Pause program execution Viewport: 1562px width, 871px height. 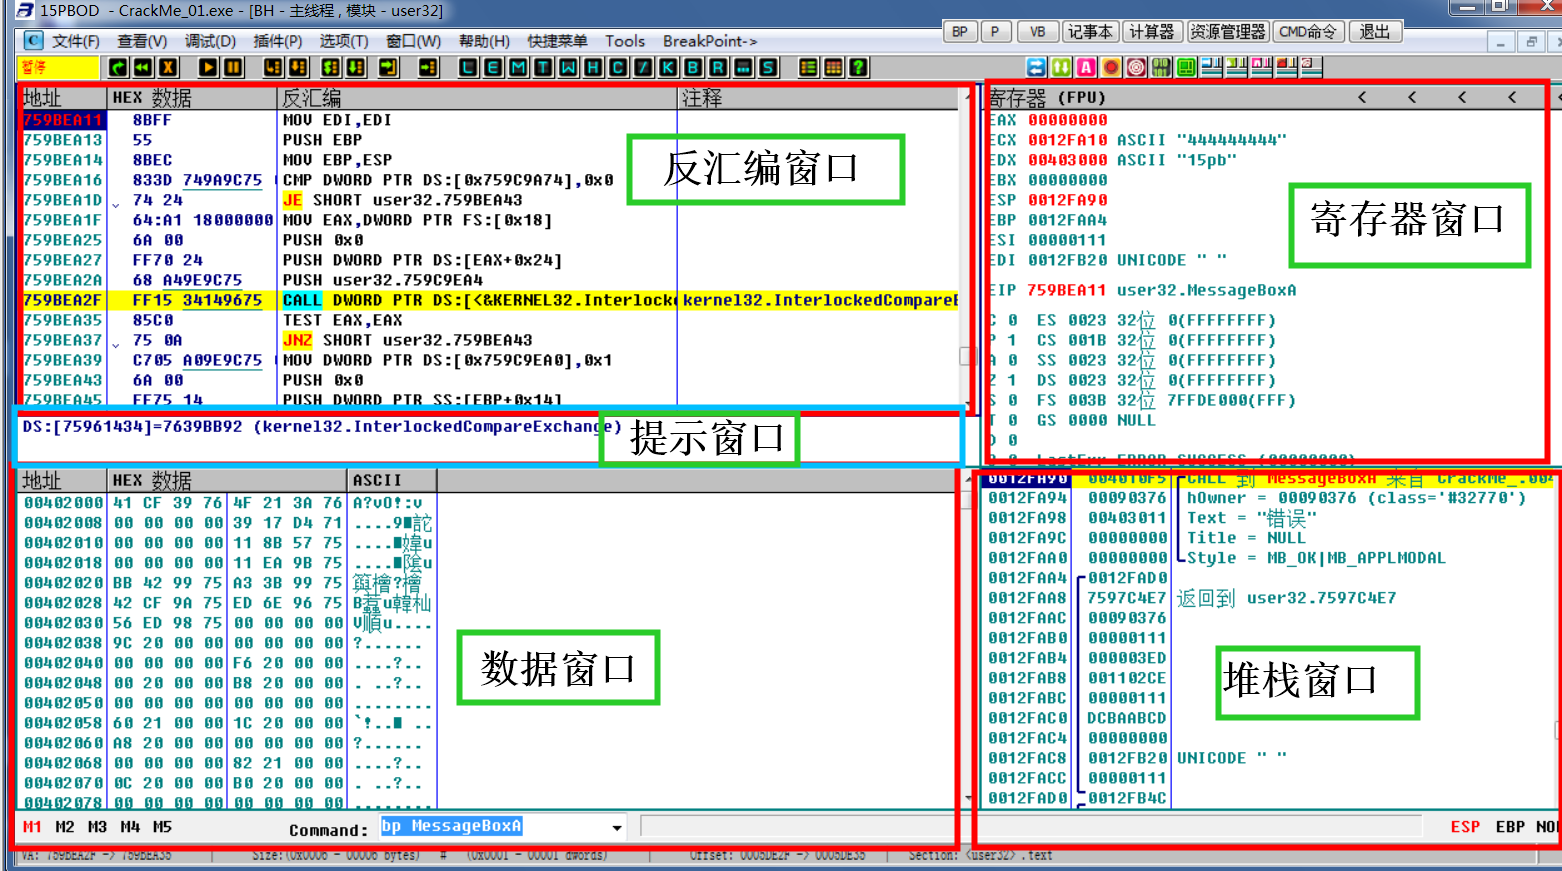(234, 67)
